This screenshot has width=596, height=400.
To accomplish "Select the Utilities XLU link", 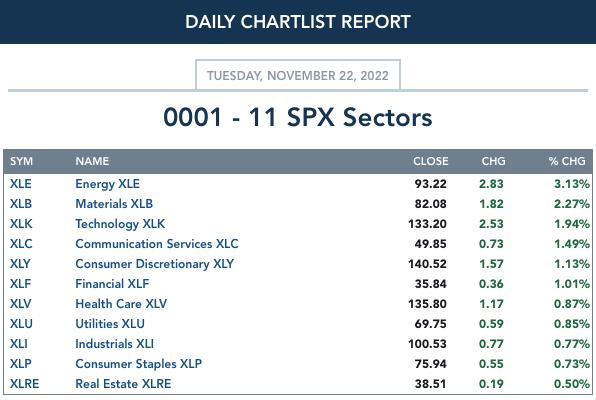I will [110, 324].
